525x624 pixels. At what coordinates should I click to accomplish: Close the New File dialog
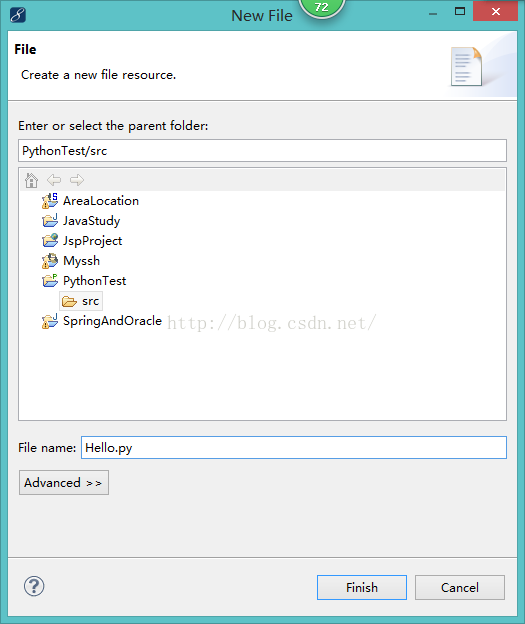496,11
